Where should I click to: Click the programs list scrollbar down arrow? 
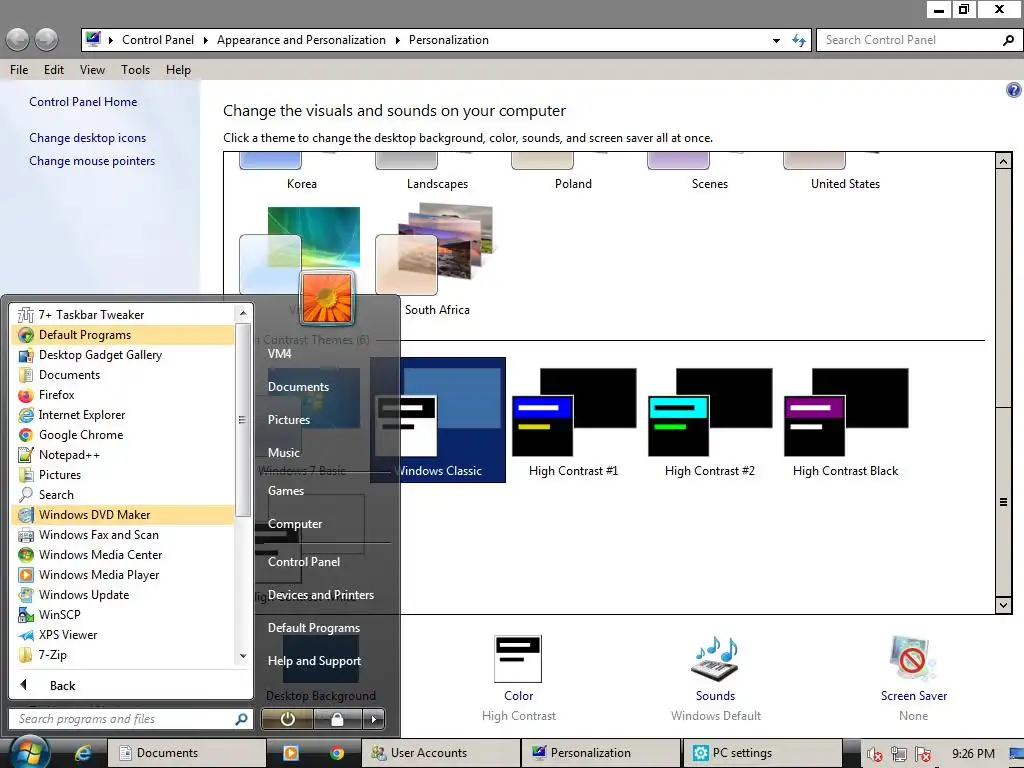pyautogui.click(x=243, y=656)
